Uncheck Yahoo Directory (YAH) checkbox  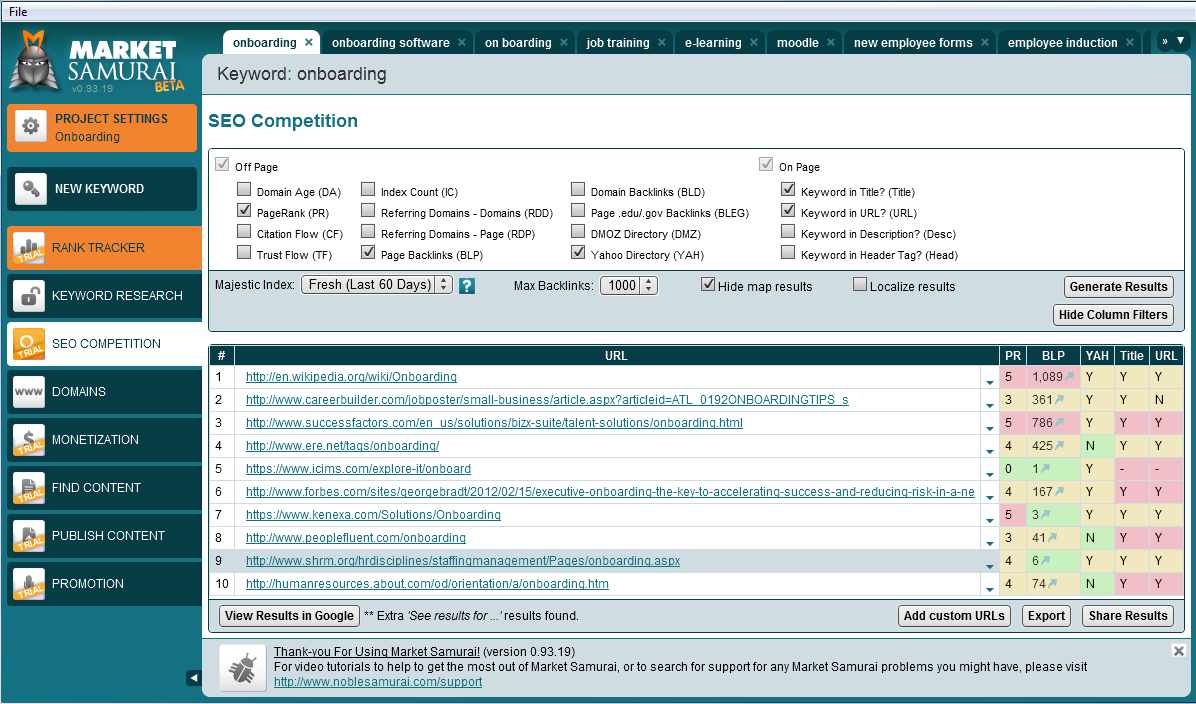[x=578, y=252]
